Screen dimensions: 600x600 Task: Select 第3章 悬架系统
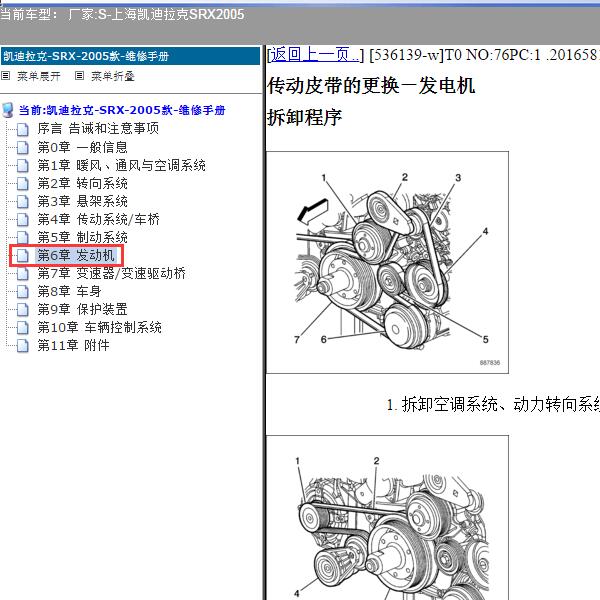[82, 201]
